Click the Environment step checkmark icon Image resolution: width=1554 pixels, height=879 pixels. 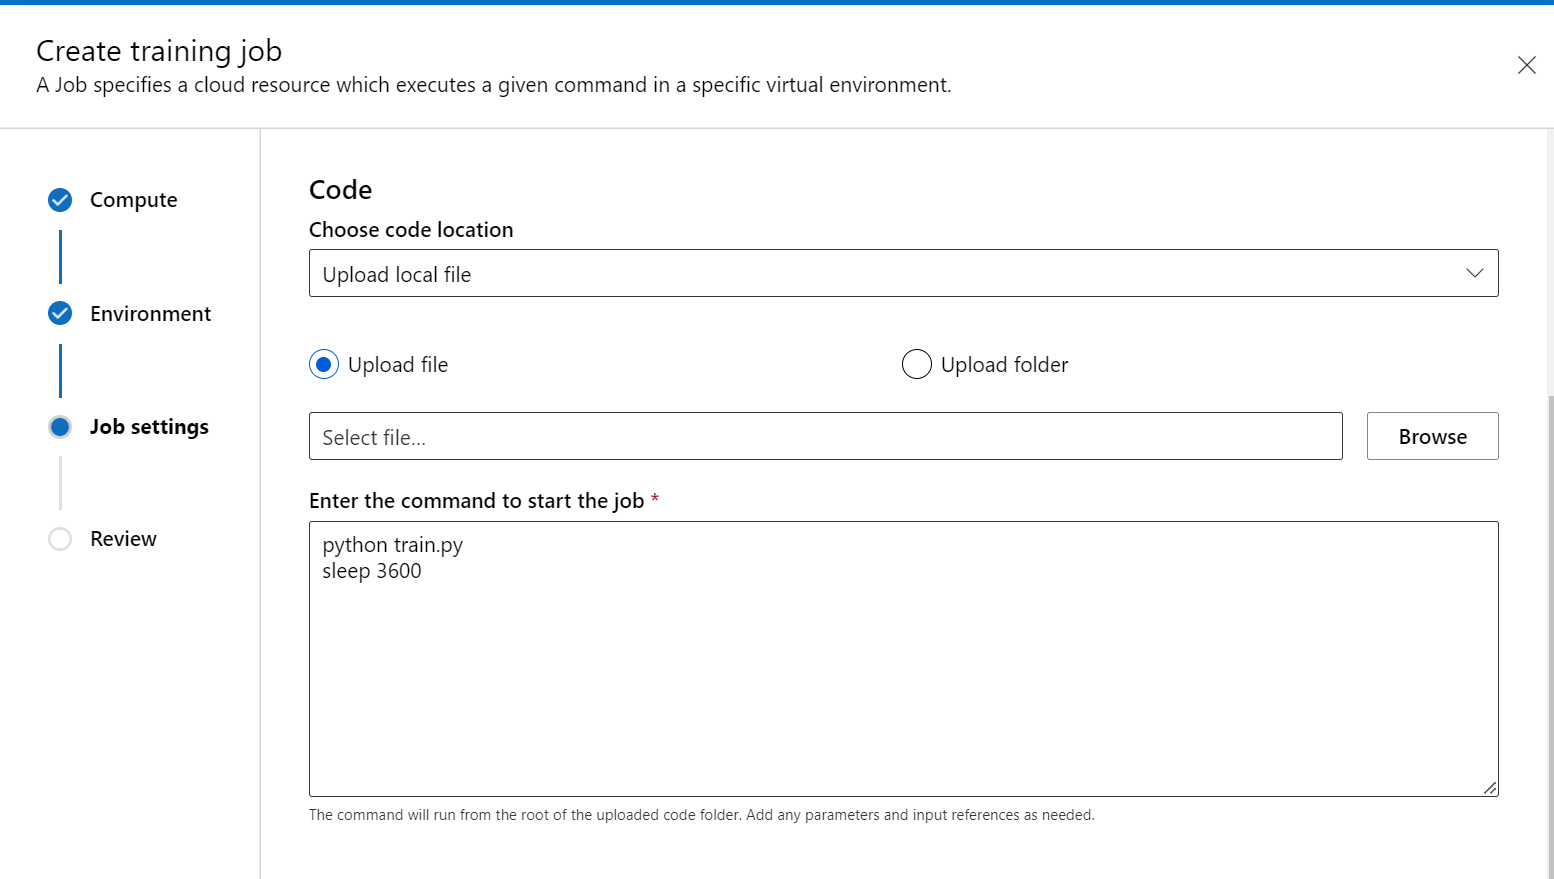(60, 314)
